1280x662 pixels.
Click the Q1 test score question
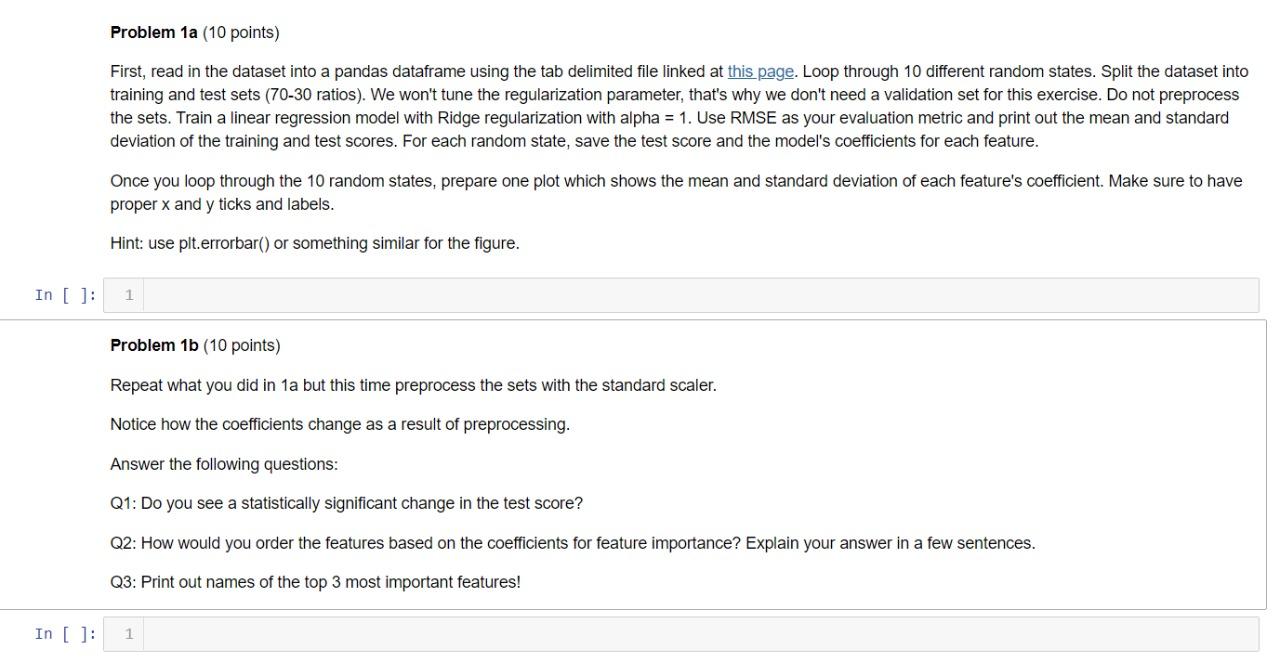click(x=346, y=503)
